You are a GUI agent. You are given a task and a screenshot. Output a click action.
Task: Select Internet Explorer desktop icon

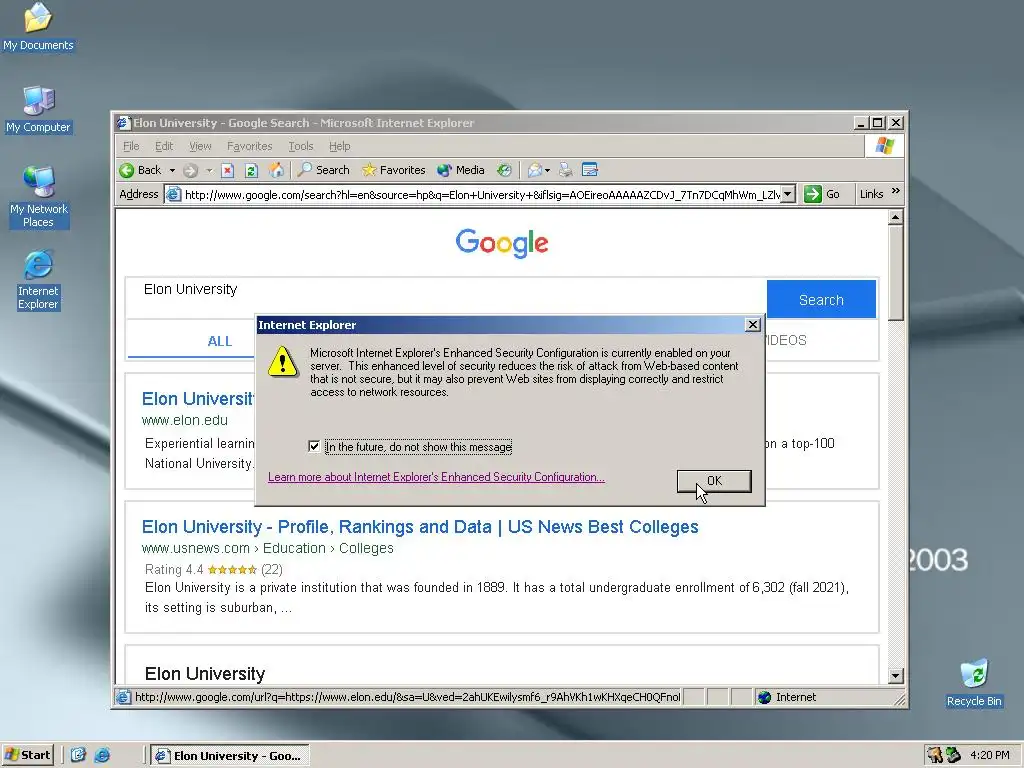(39, 280)
